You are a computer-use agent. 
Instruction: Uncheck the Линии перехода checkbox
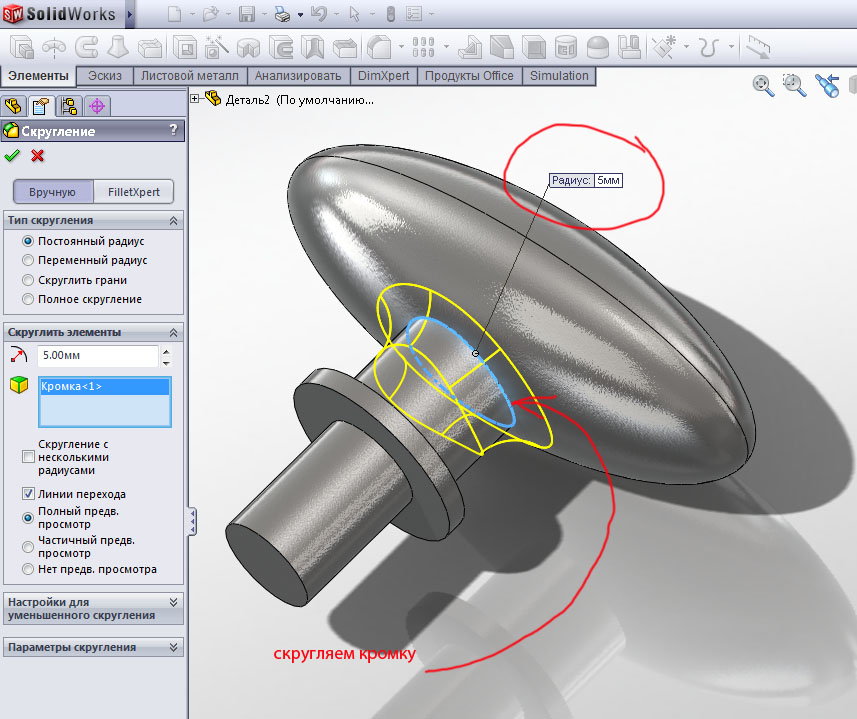(28, 494)
